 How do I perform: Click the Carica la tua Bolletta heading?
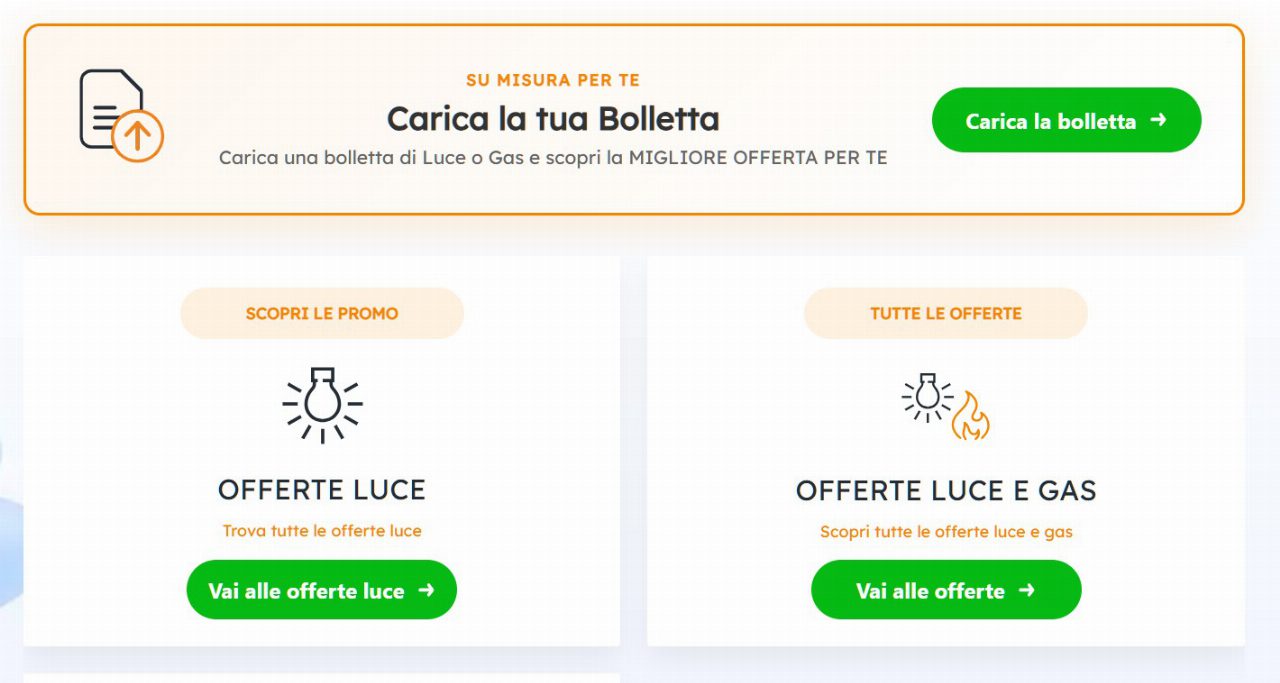[x=553, y=119]
